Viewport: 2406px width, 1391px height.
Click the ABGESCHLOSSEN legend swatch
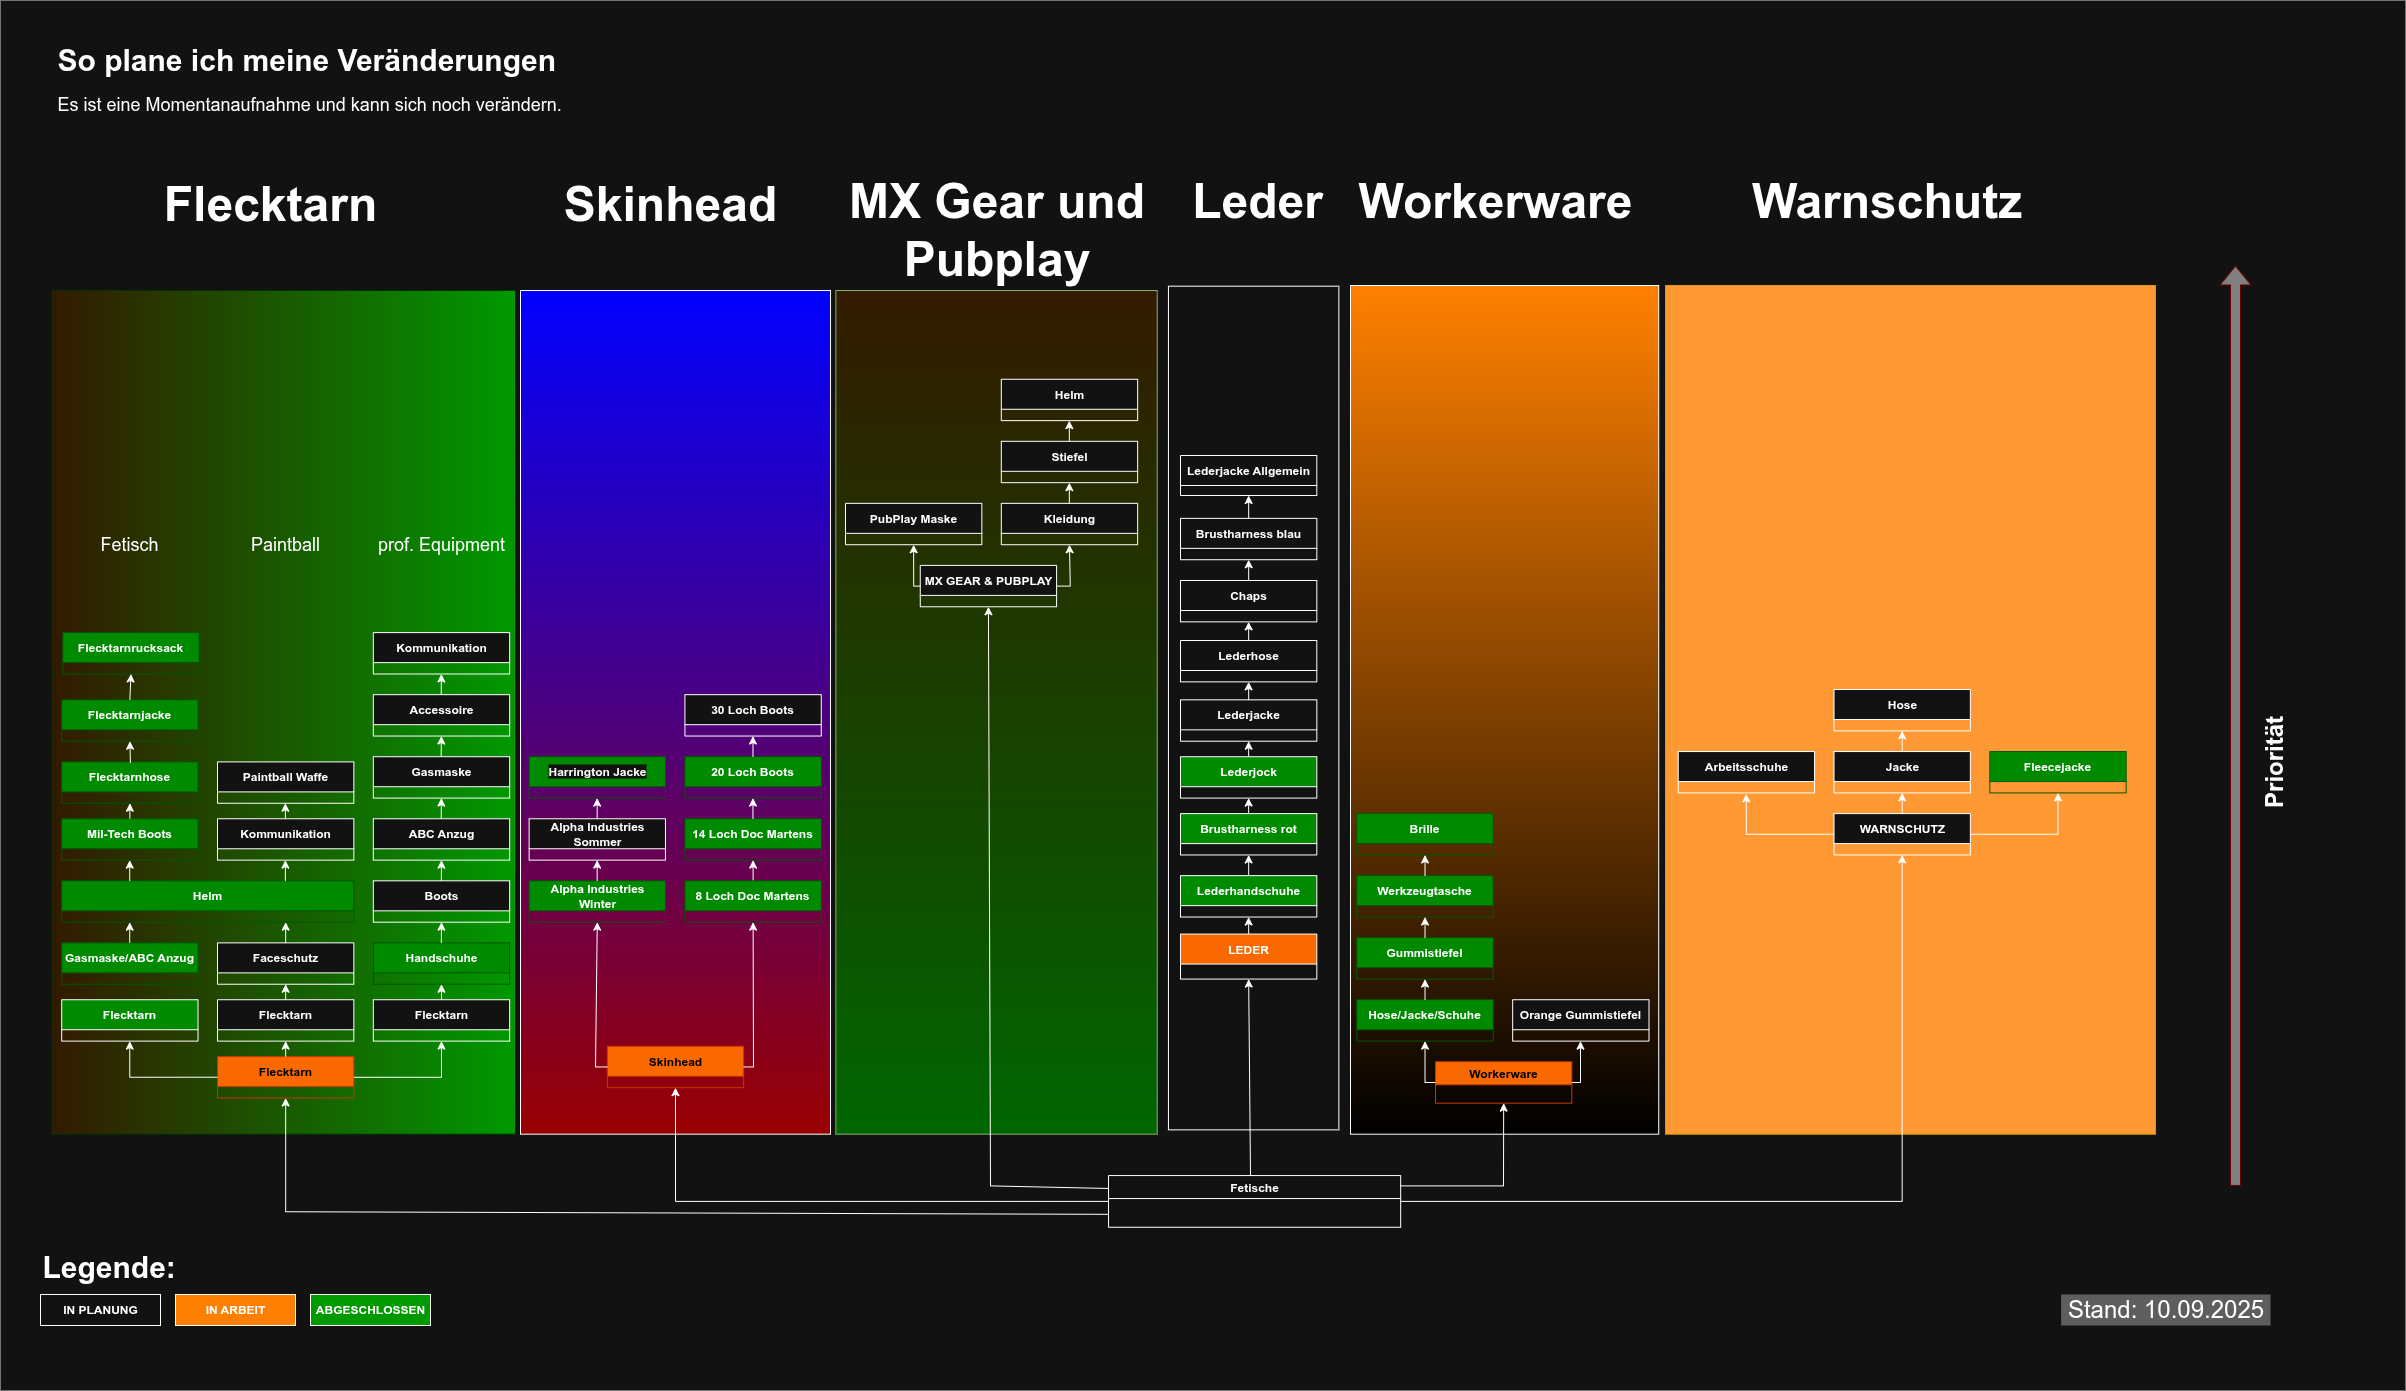(370, 1310)
